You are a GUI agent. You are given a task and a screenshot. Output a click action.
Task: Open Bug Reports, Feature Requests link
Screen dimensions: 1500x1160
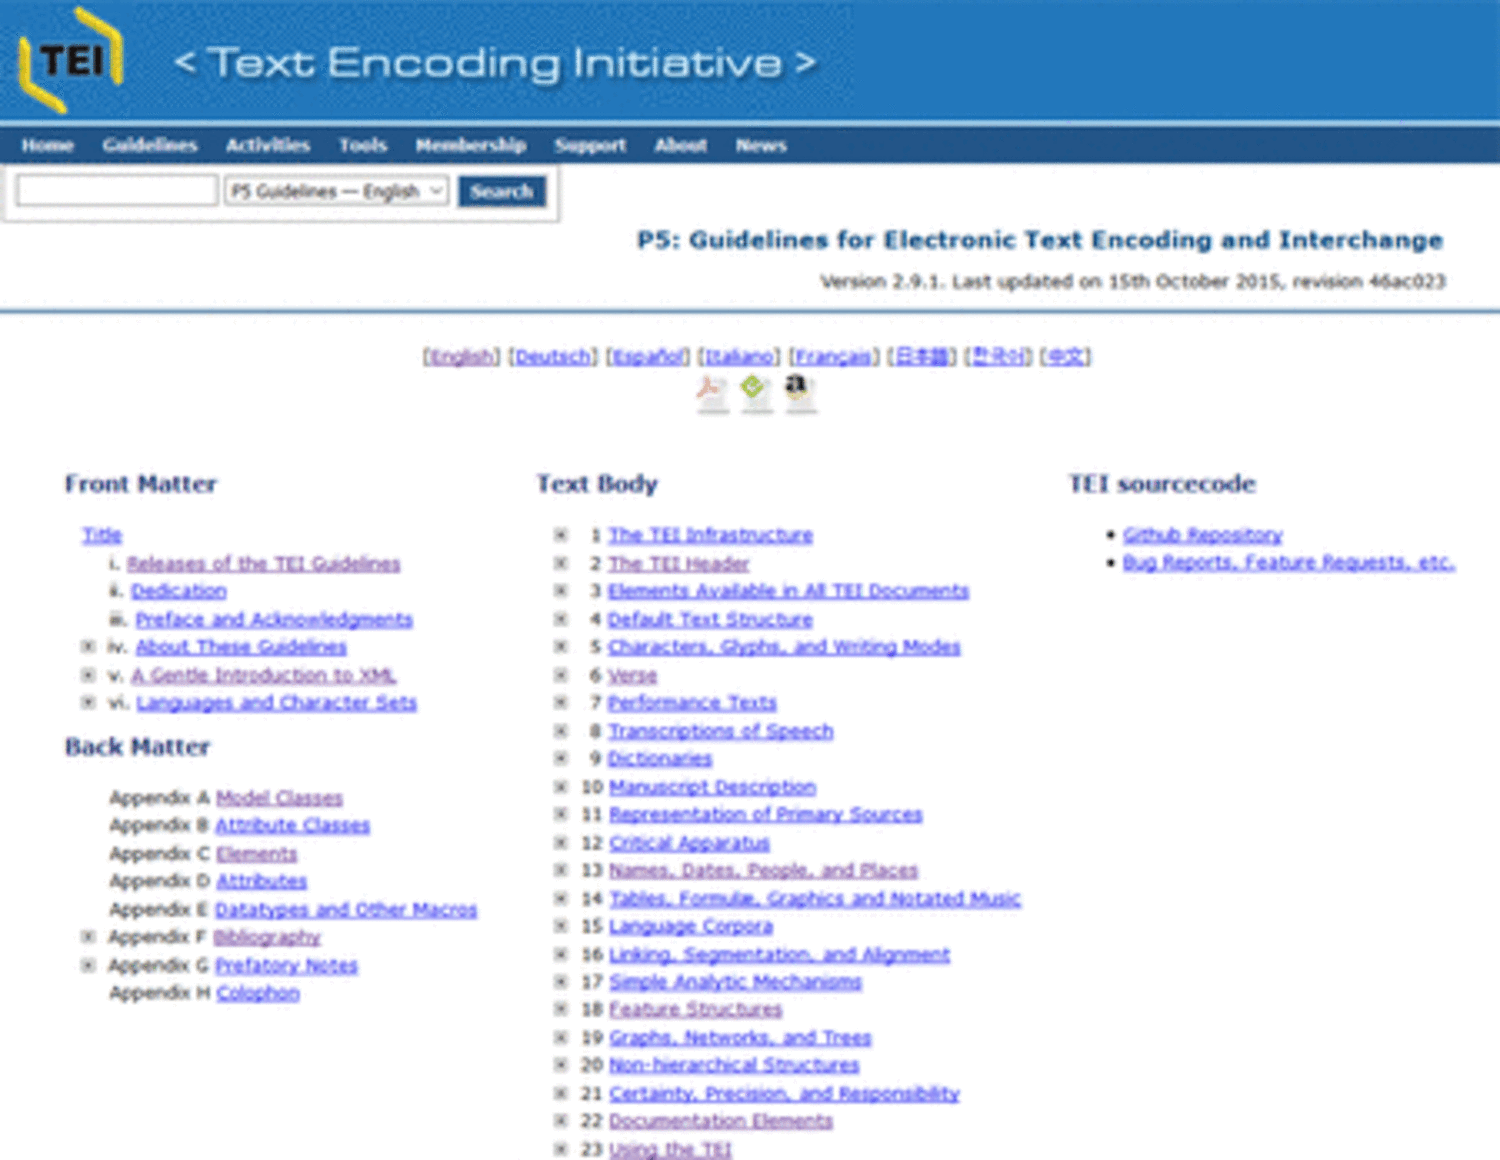1289,562
